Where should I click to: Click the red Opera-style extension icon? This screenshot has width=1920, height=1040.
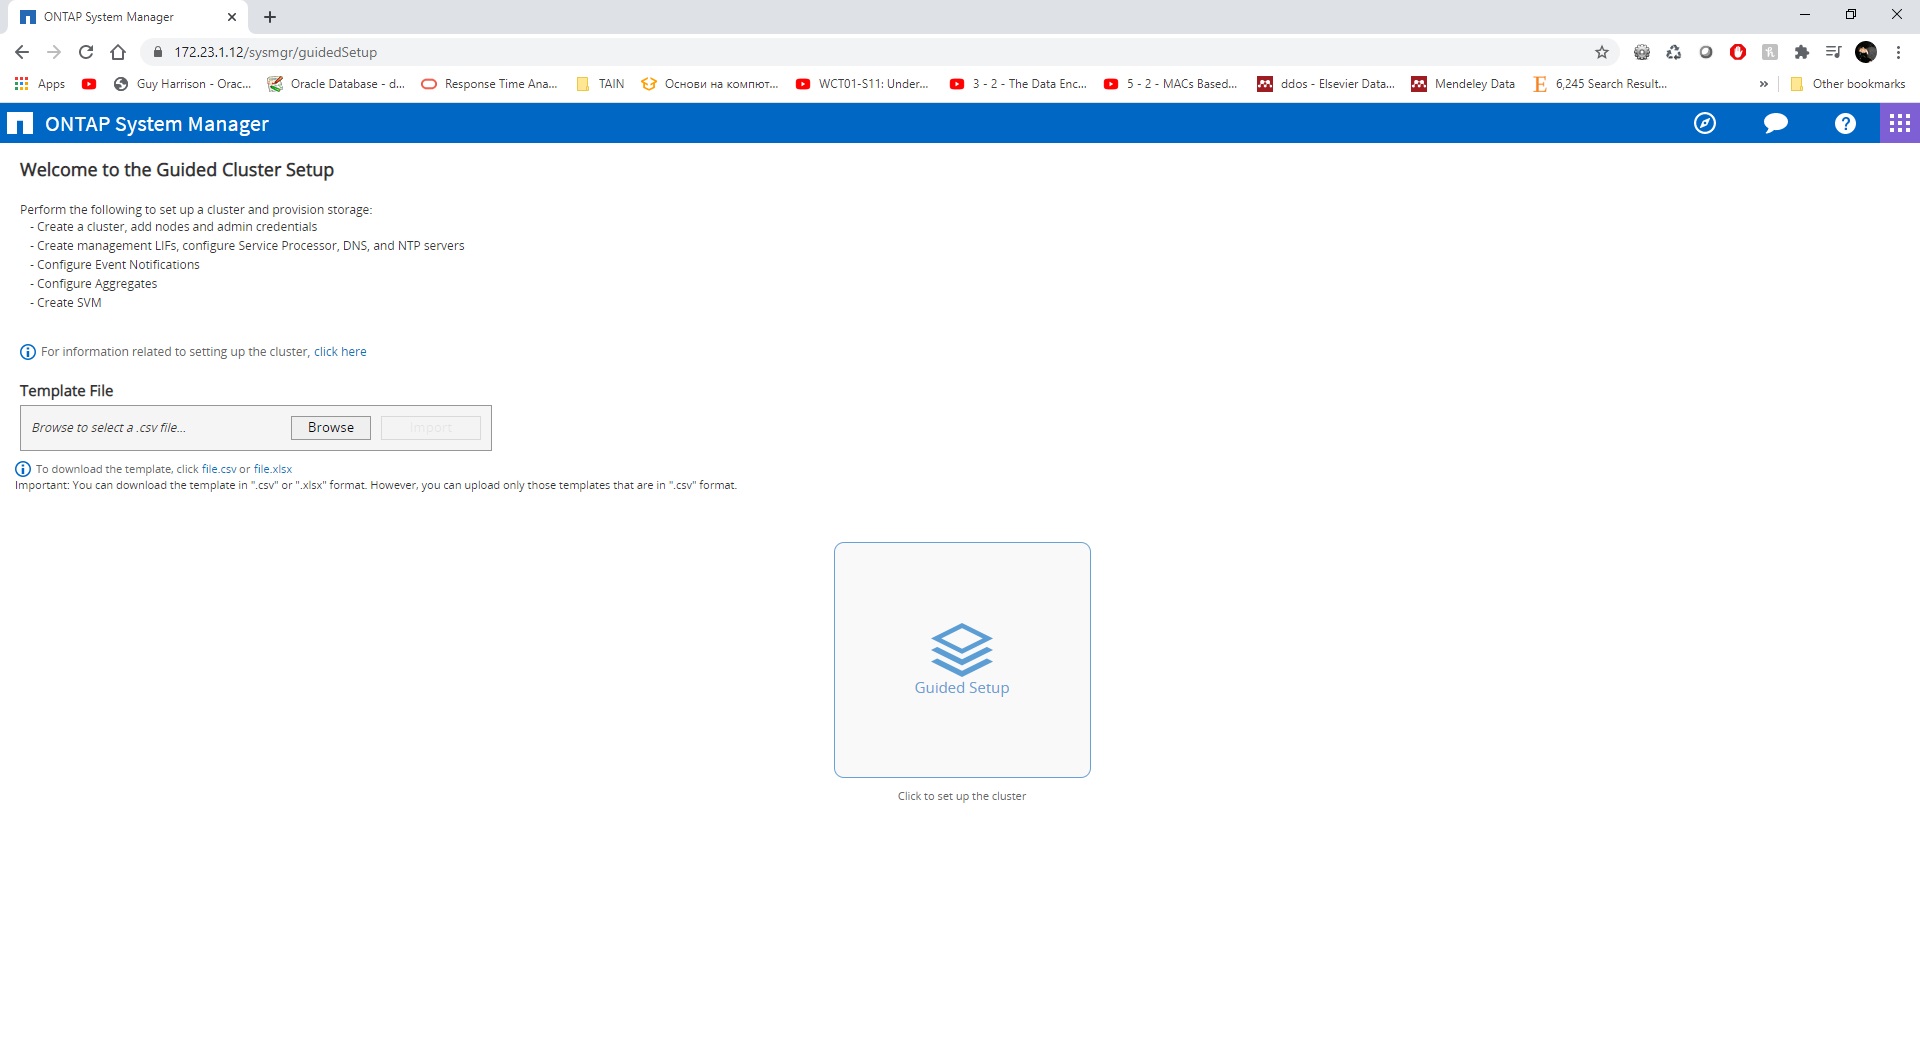click(x=1738, y=52)
